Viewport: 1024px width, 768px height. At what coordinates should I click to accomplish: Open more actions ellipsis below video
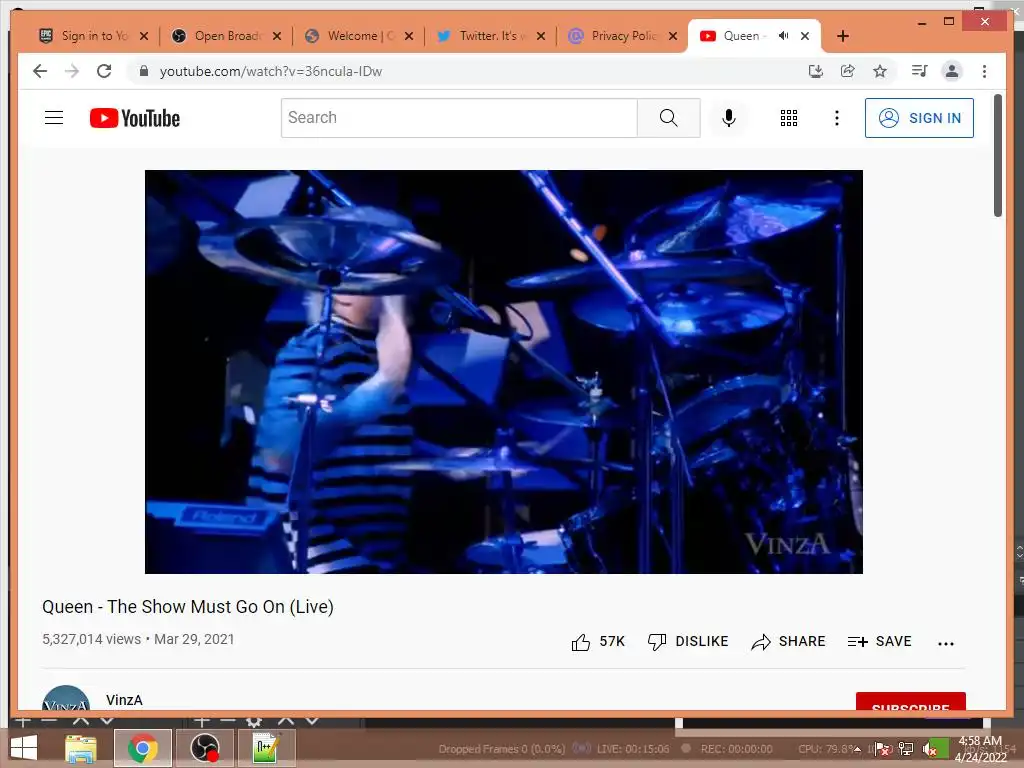[x=946, y=643]
